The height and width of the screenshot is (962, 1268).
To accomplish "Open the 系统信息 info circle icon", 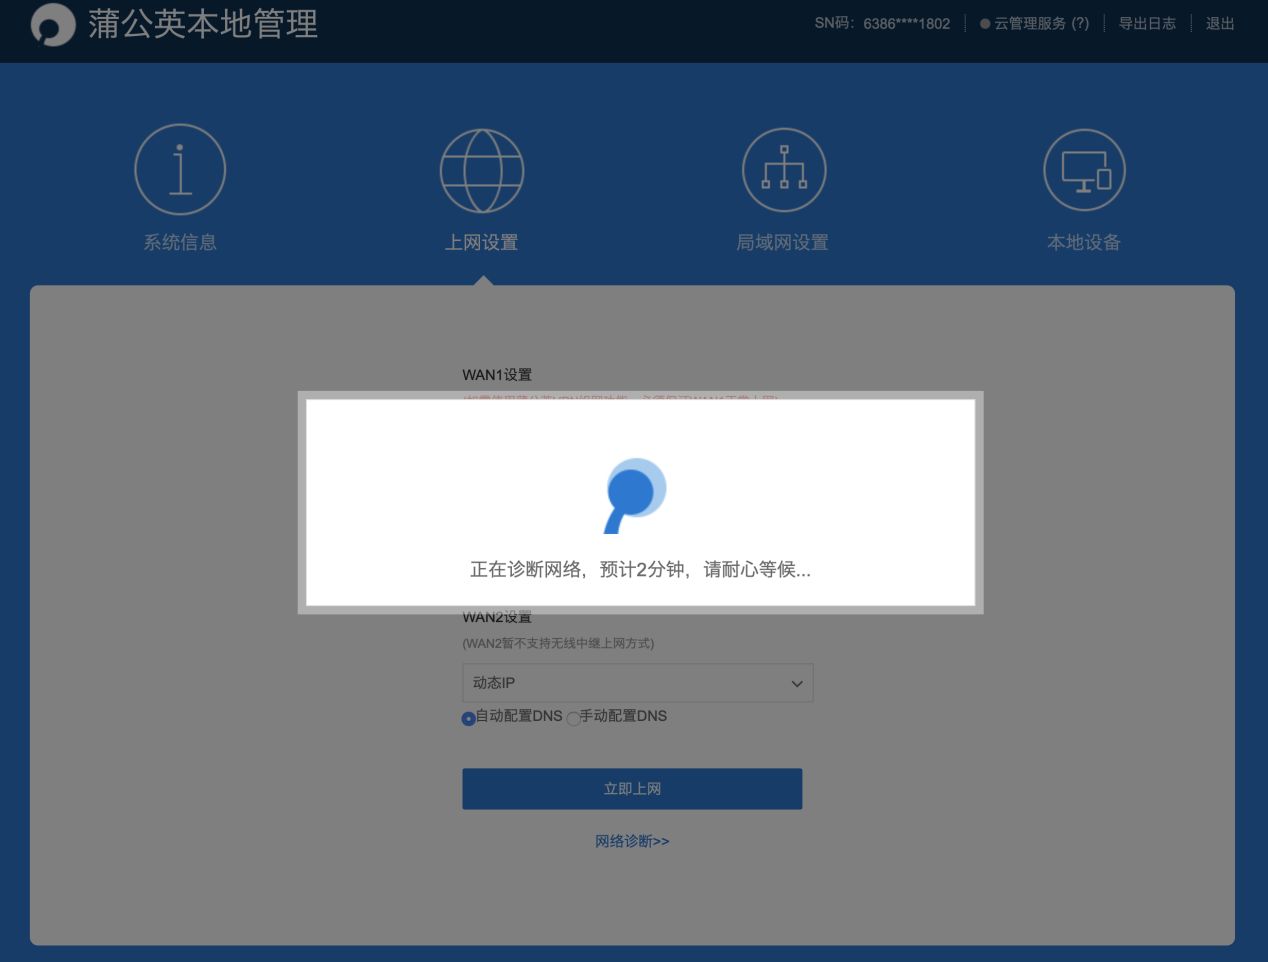I will click(180, 169).
